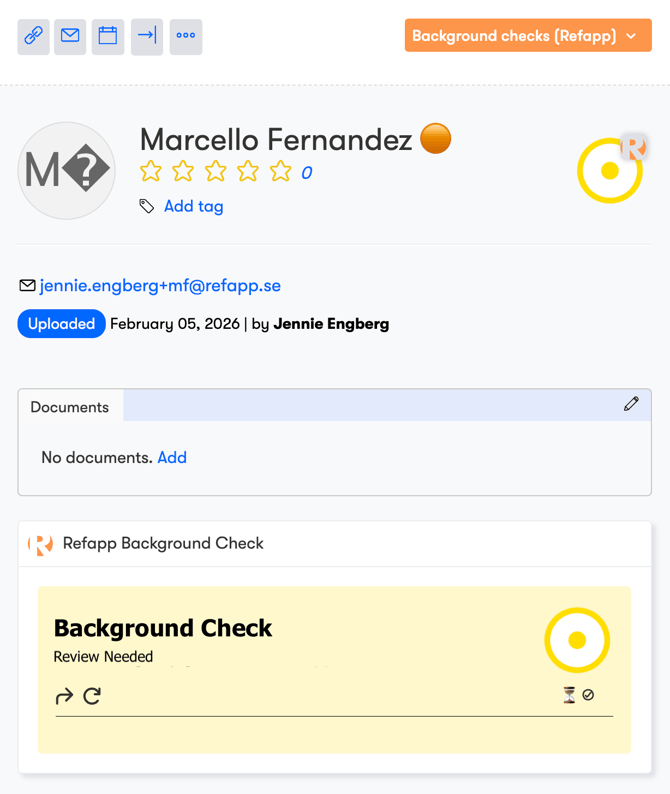Click the Add tag link
The image size is (670, 794).
[194, 206]
